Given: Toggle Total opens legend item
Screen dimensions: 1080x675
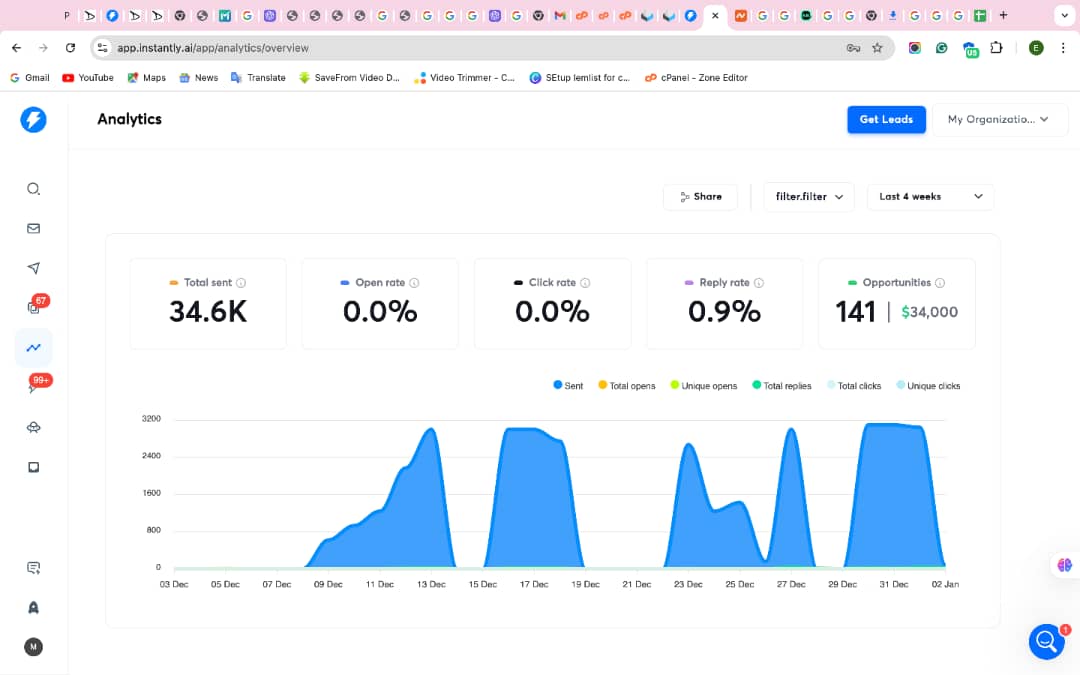Looking at the screenshot, I should pos(627,386).
